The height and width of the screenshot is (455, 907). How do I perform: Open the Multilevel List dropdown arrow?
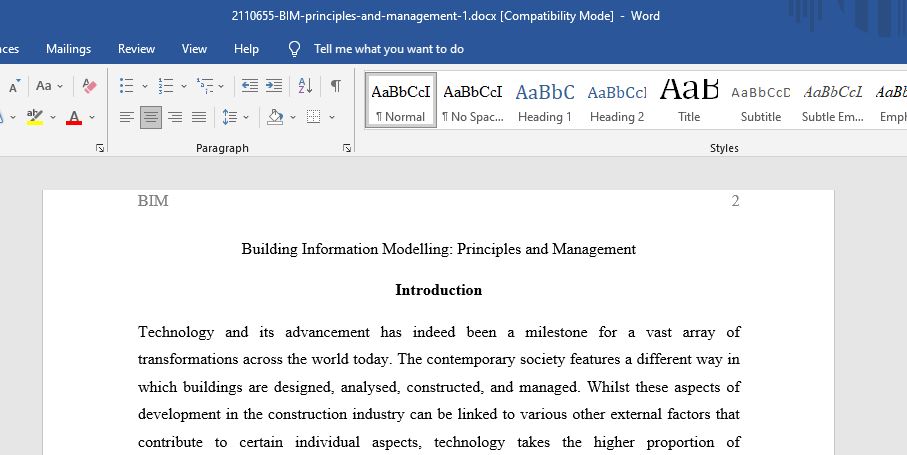[221, 87]
